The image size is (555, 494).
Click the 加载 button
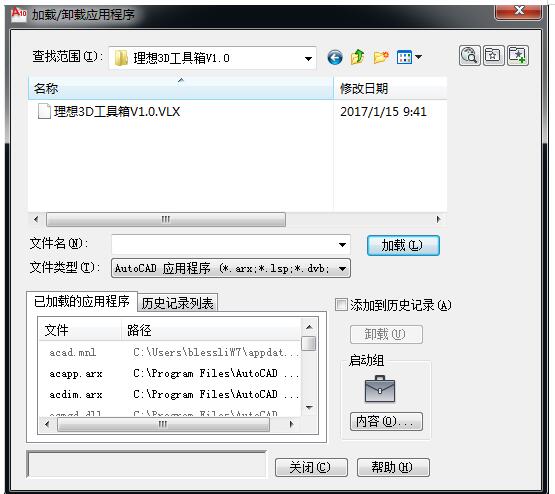coord(403,245)
